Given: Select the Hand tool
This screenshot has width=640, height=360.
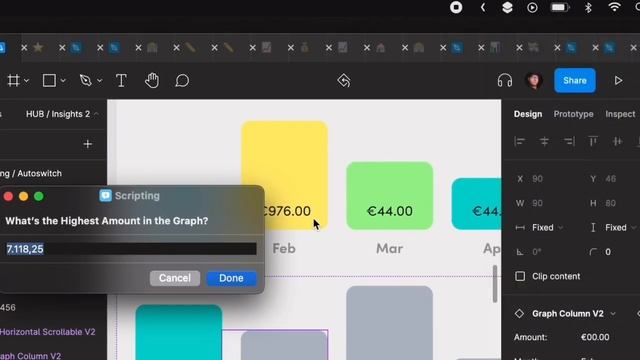Looking at the screenshot, I should tap(152, 80).
